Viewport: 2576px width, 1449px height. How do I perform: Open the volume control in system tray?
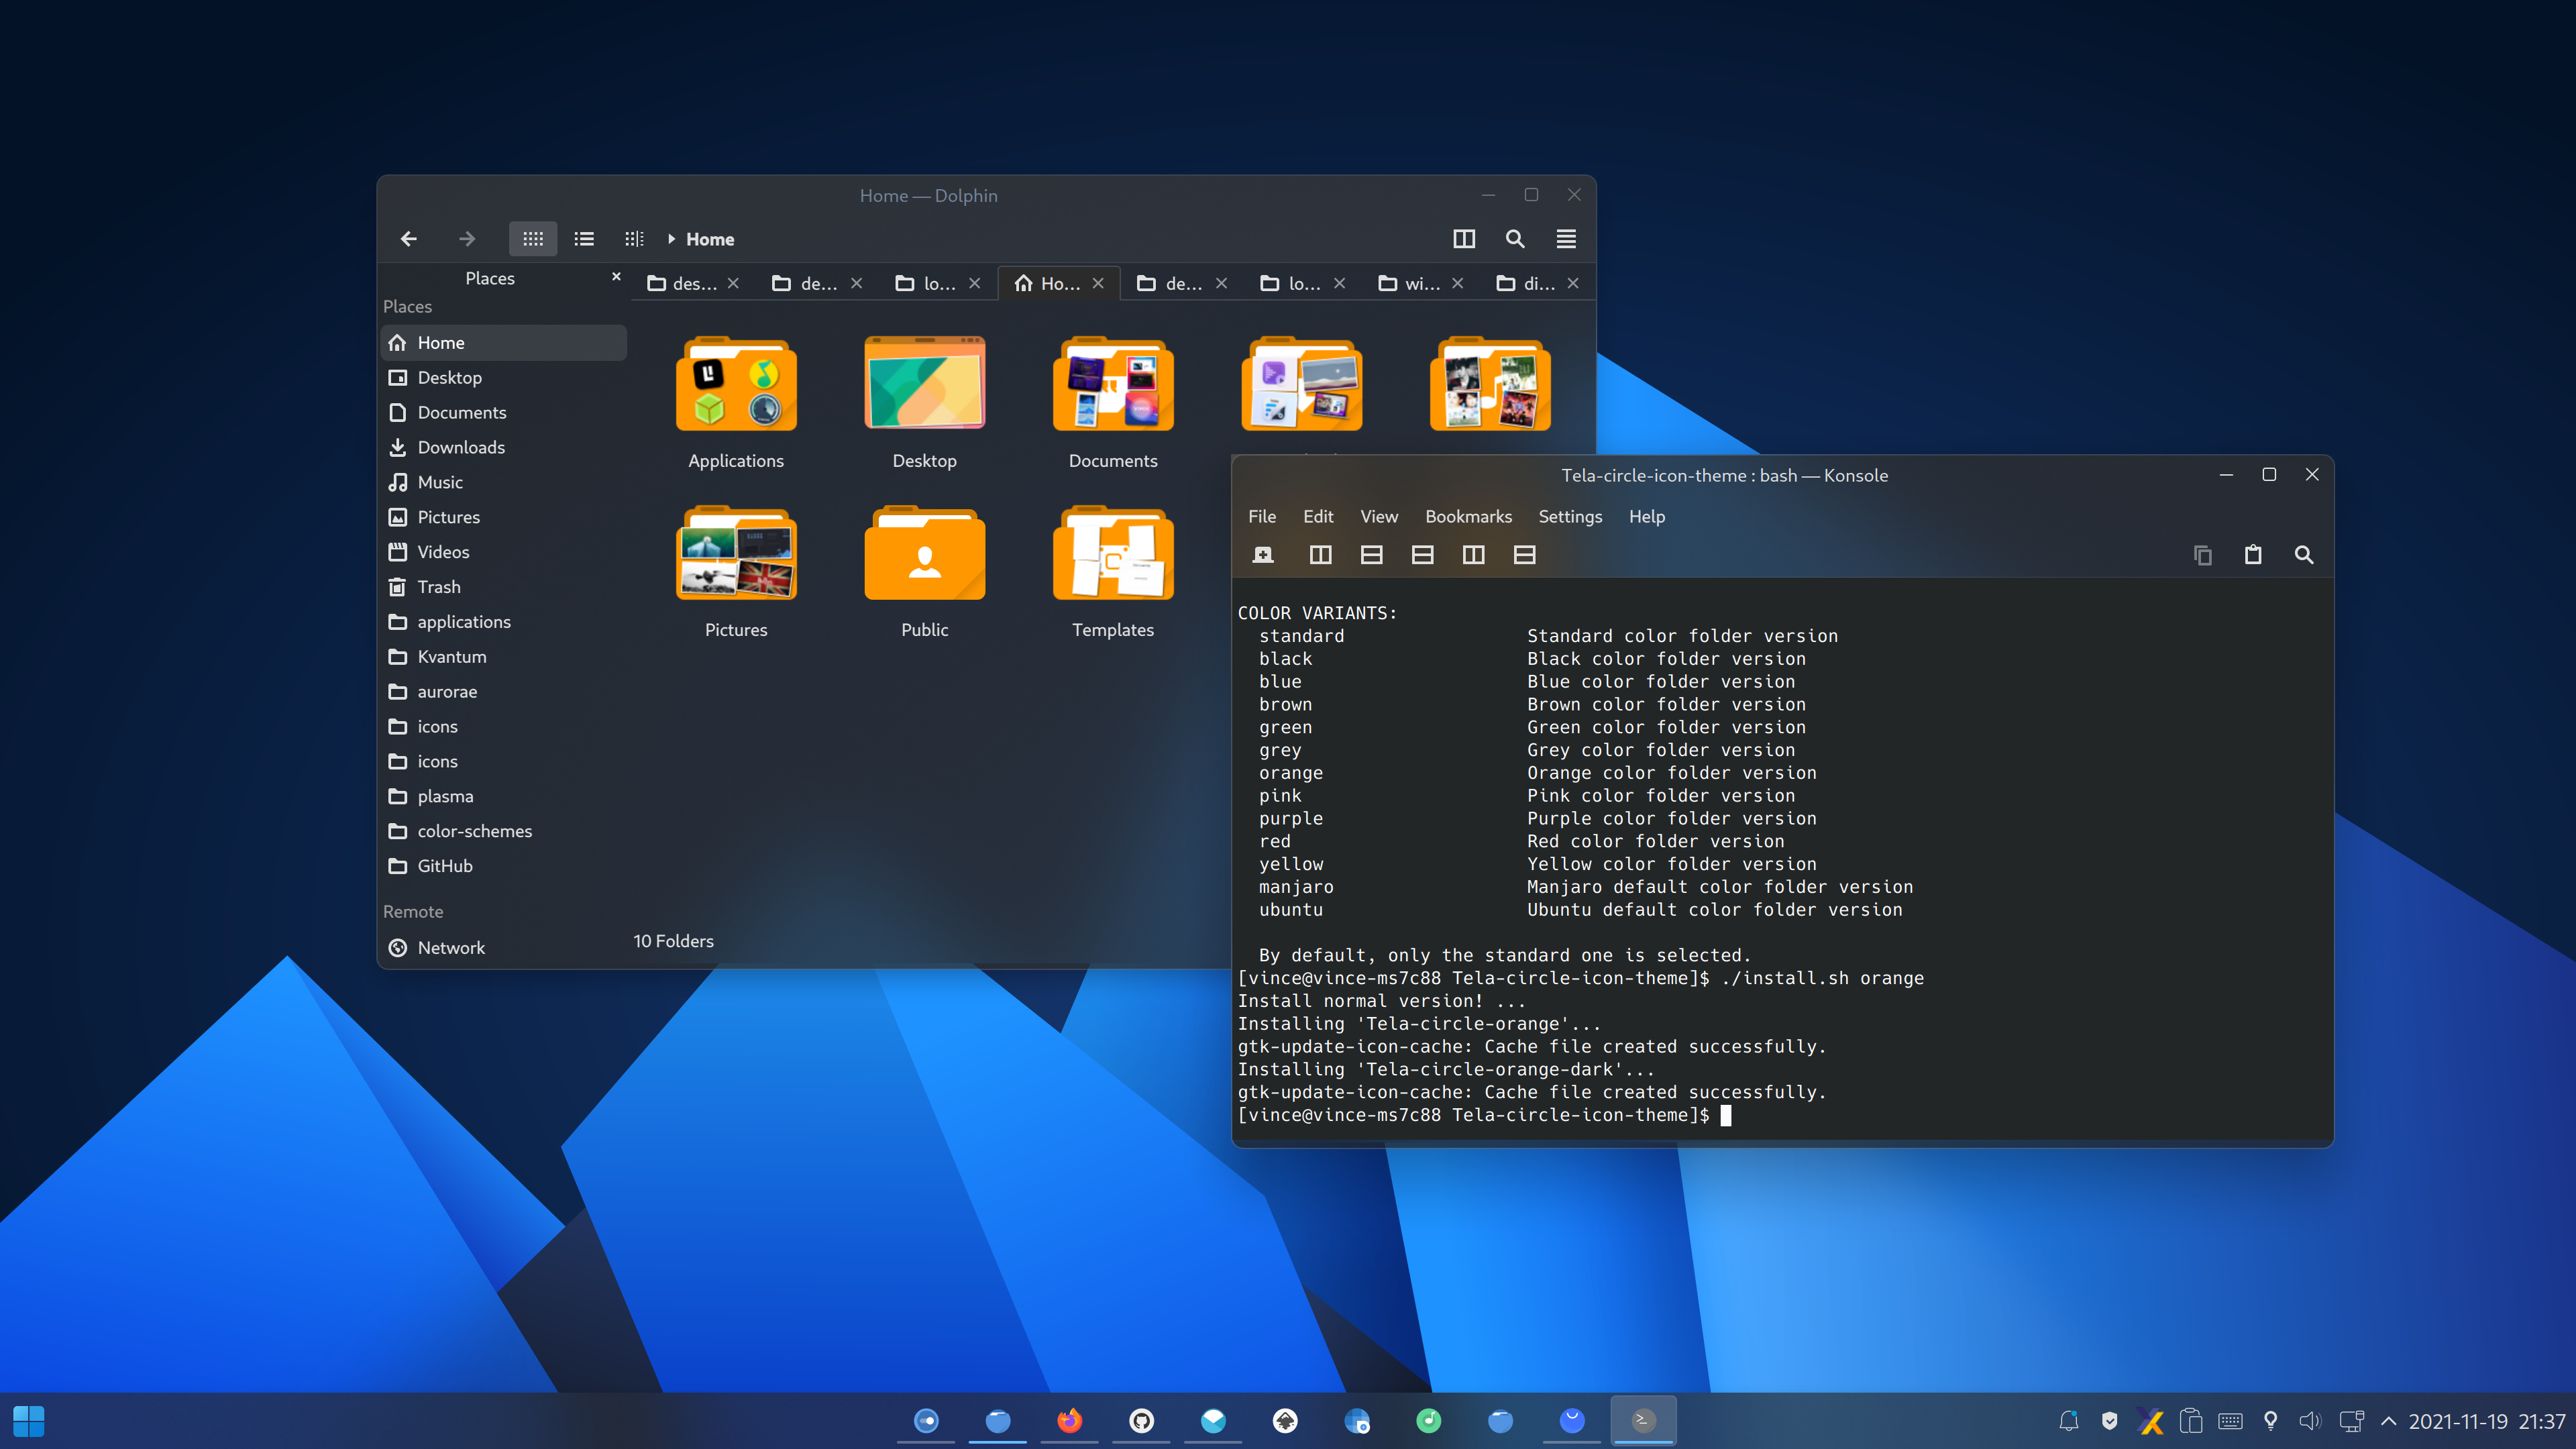point(2310,1421)
